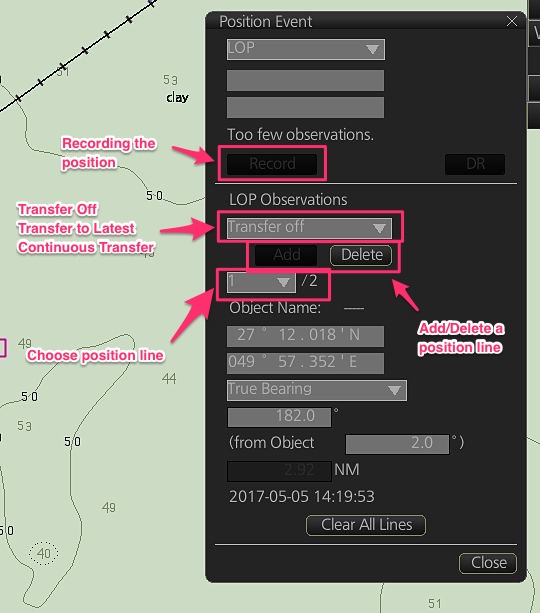
Task: Edit the longitude field 049° 57.352' E
Action: [305, 363]
